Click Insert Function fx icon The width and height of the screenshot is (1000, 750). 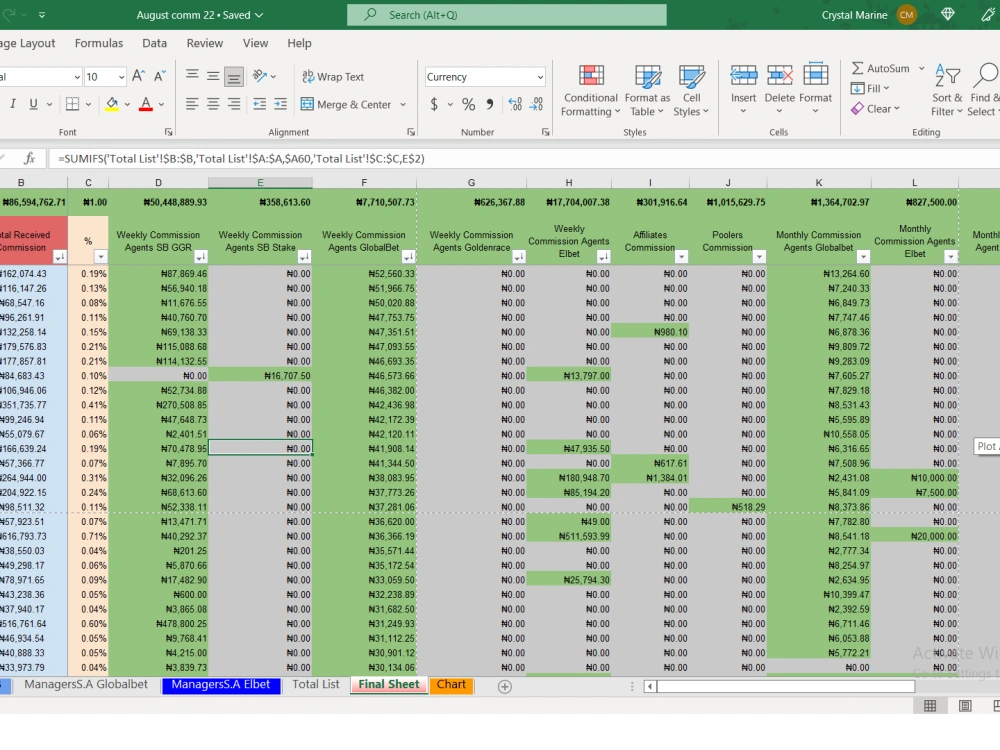click(x=29, y=158)
